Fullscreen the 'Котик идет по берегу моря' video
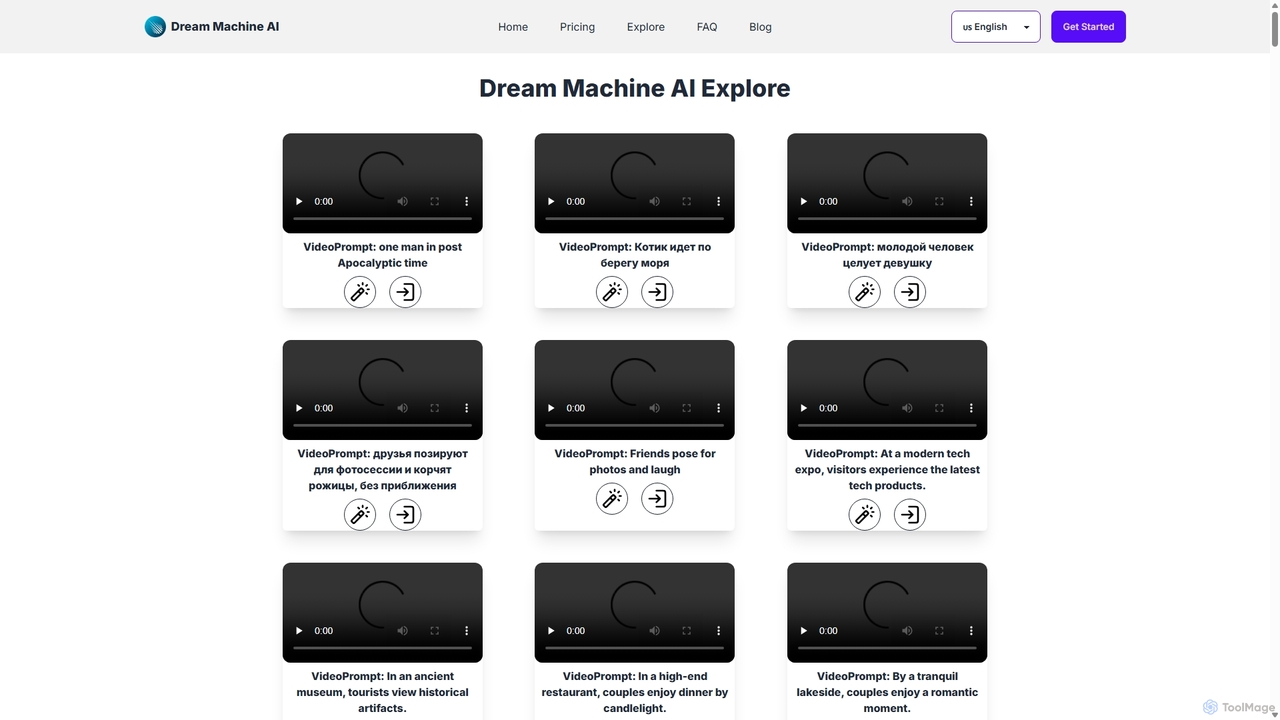Image resolution: width=1280 pixels, height=720 pixels. [686, 201]
